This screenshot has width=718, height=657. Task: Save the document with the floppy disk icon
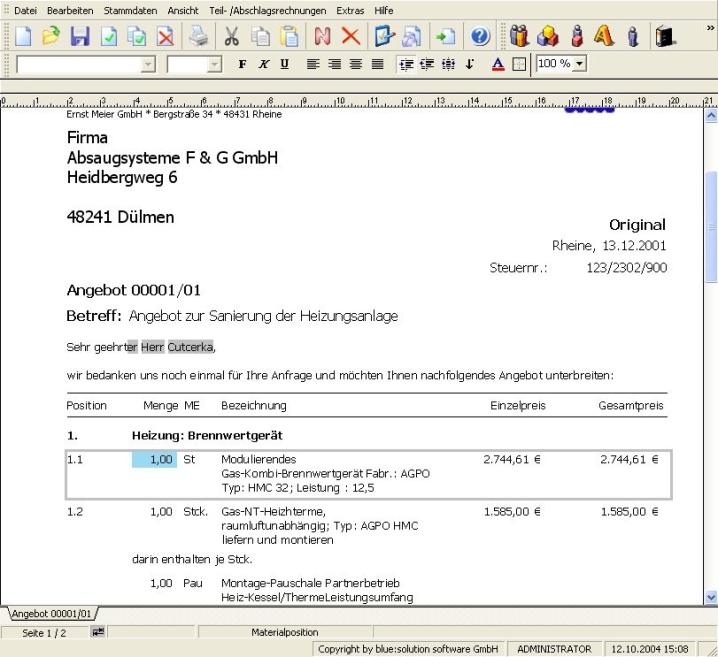click(80, 37)
